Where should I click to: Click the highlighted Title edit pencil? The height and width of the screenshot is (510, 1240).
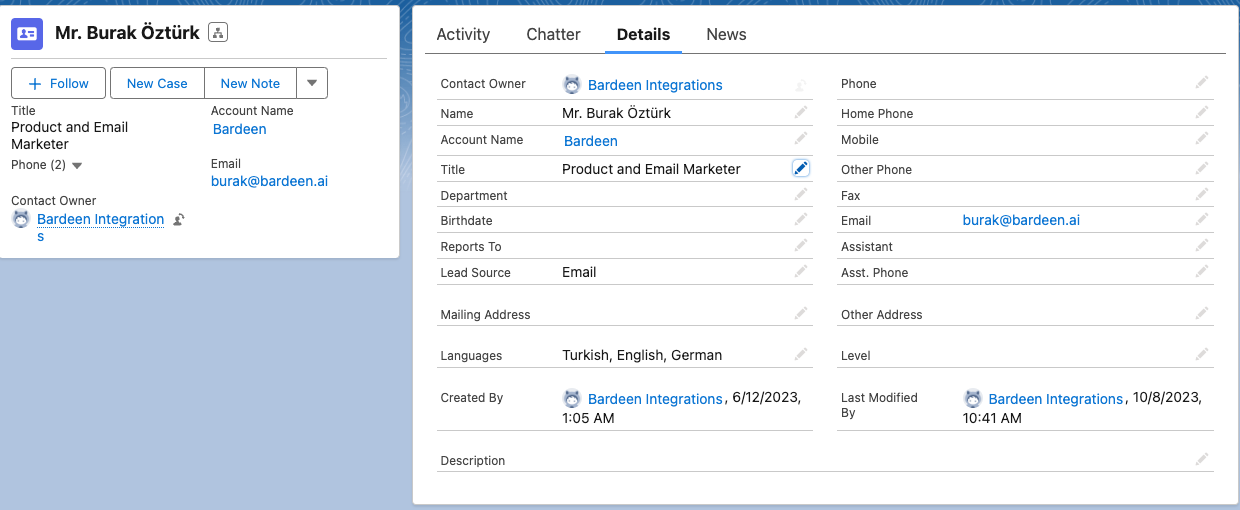[801, 168]
